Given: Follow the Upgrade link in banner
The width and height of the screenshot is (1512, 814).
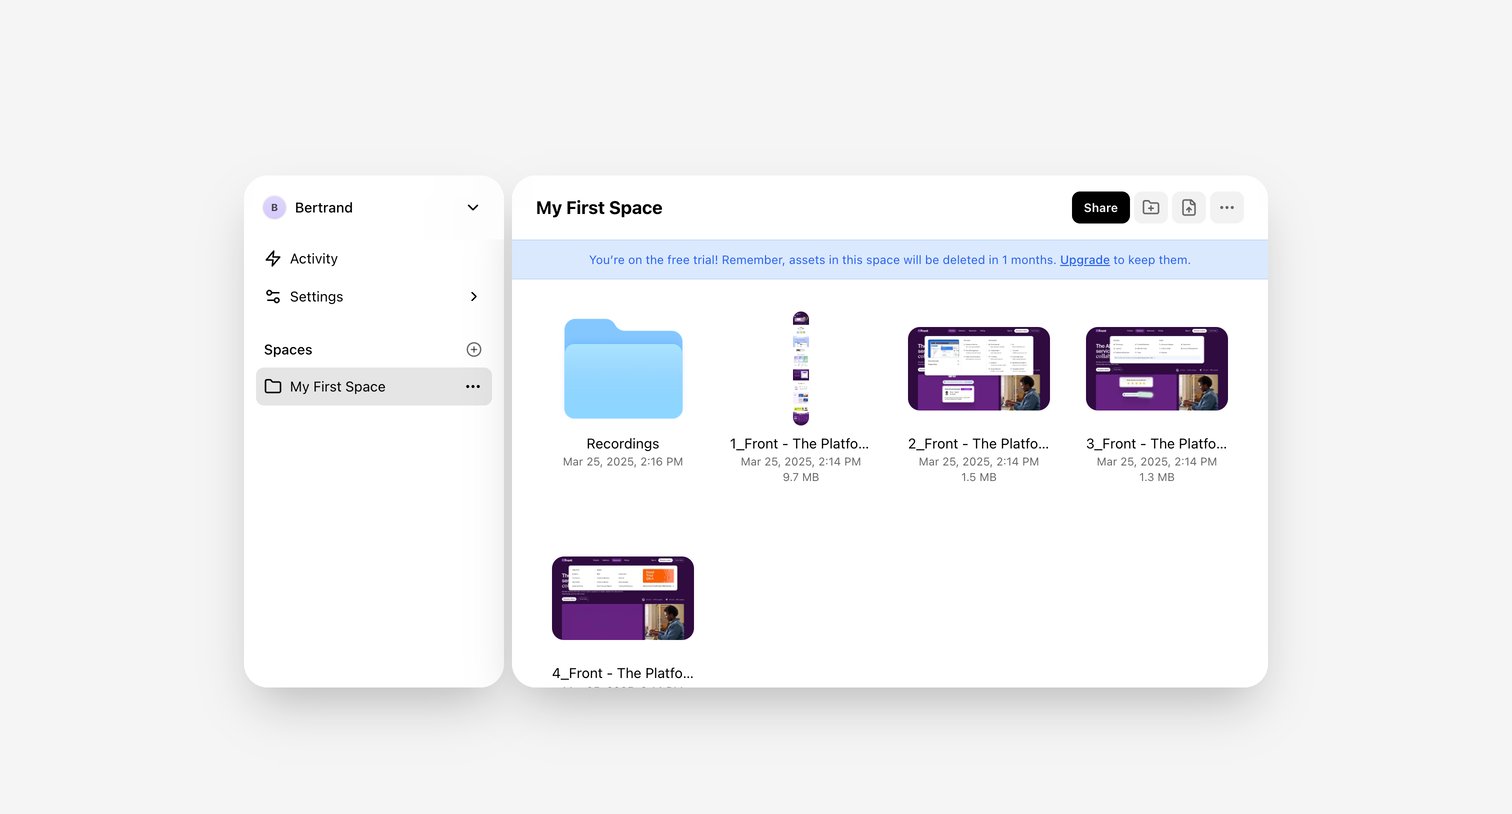Looking at the screenshot, I should [x=1085, y=260].
